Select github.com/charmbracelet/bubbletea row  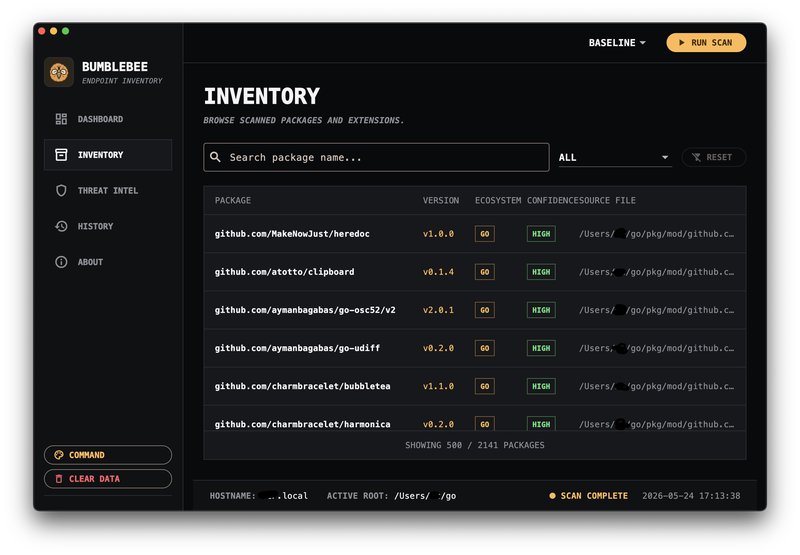pos(474,386)
